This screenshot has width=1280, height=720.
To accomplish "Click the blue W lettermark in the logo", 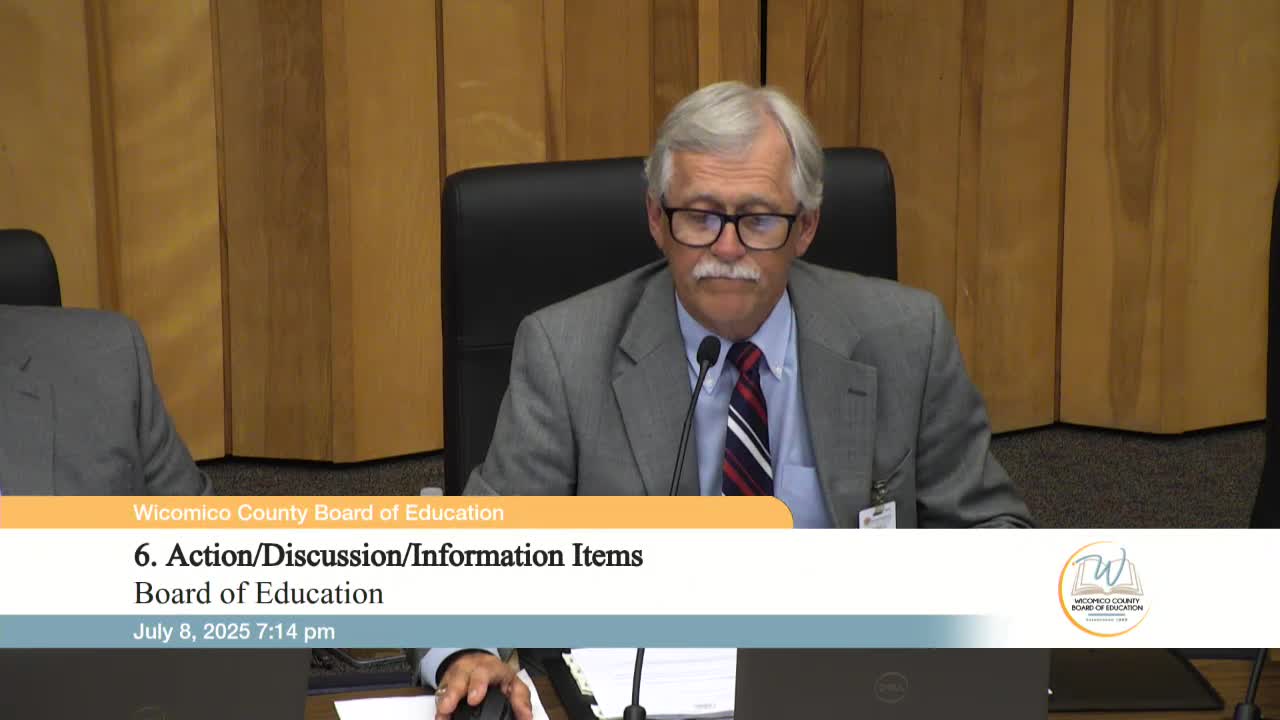I will coord(1106,568).
